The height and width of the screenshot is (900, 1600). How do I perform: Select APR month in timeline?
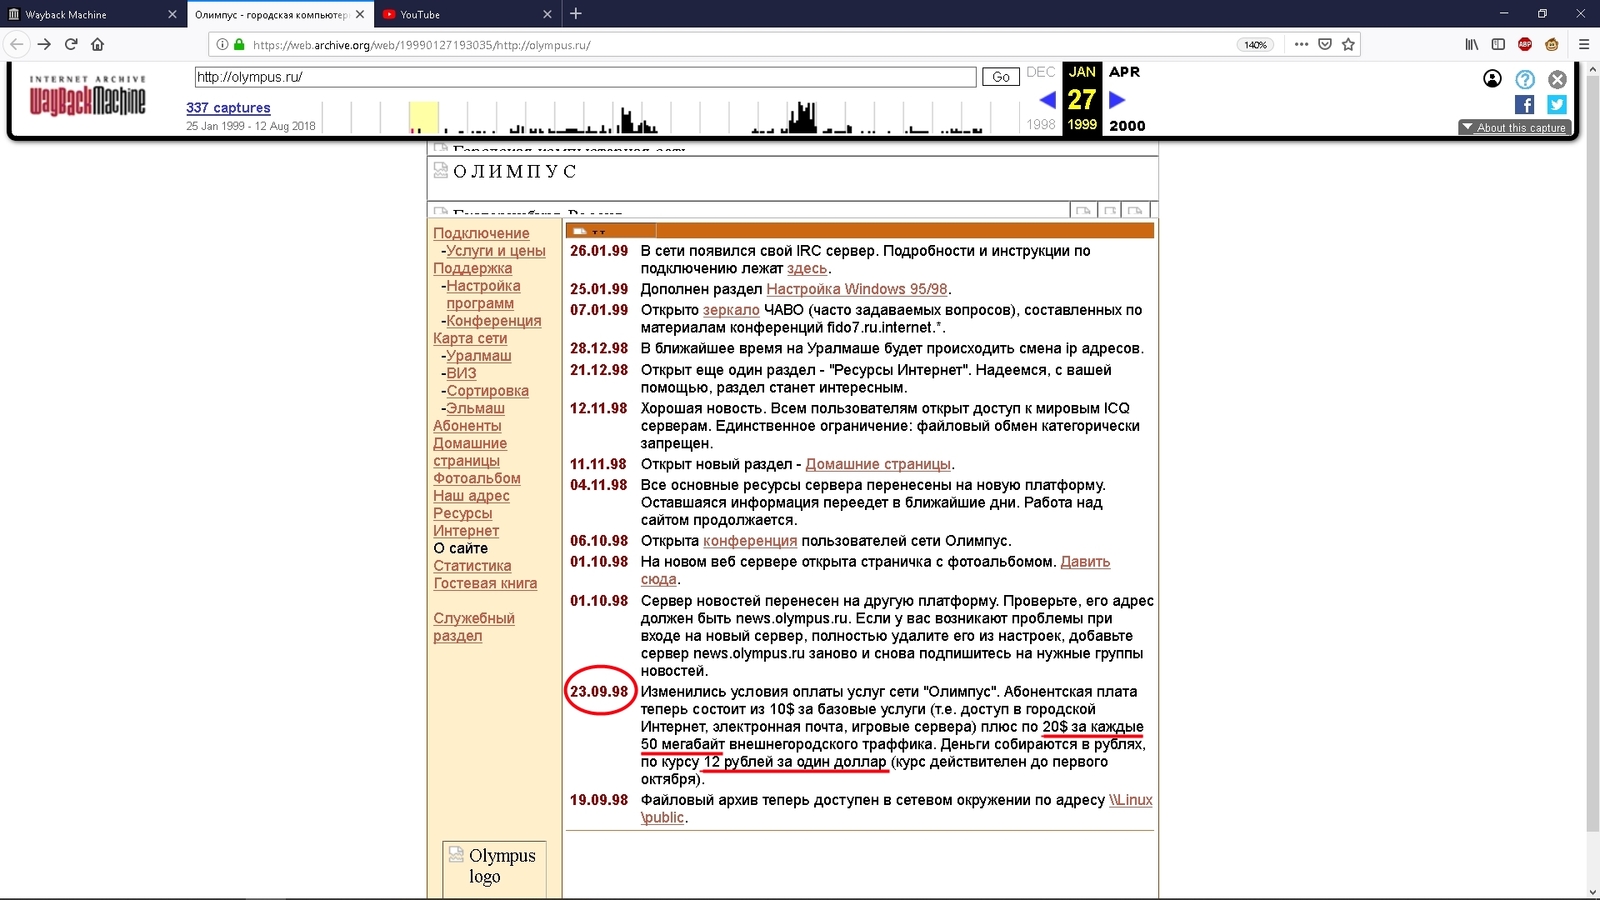[1124, 72]
